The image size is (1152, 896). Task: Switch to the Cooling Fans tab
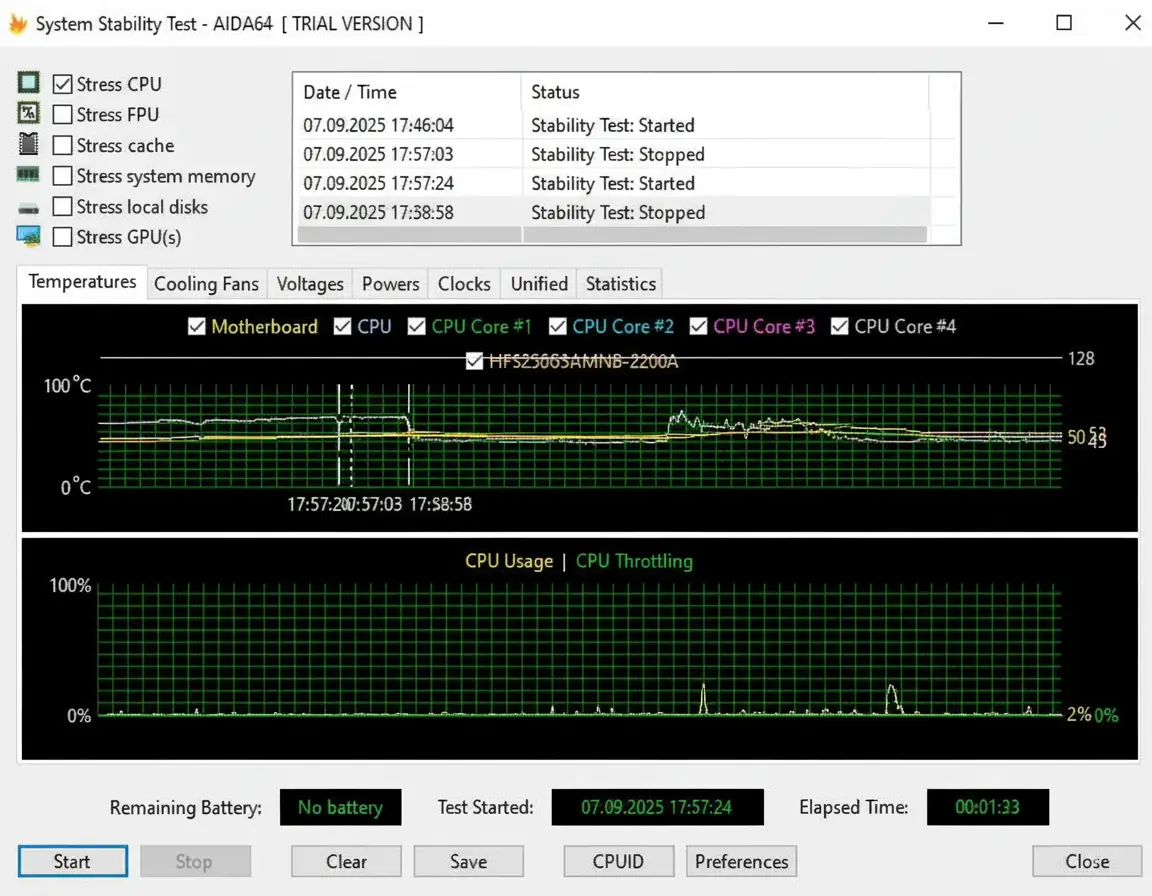(x=206, y=284)
